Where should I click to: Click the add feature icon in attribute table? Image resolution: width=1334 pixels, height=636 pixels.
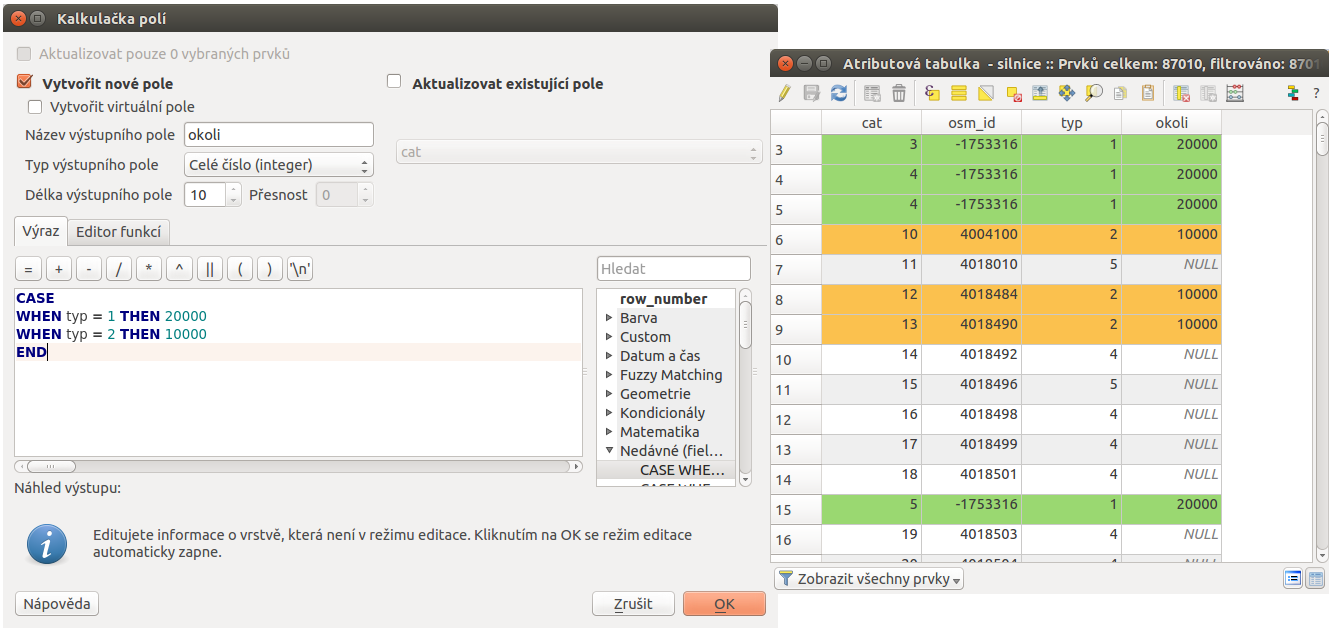872,93
